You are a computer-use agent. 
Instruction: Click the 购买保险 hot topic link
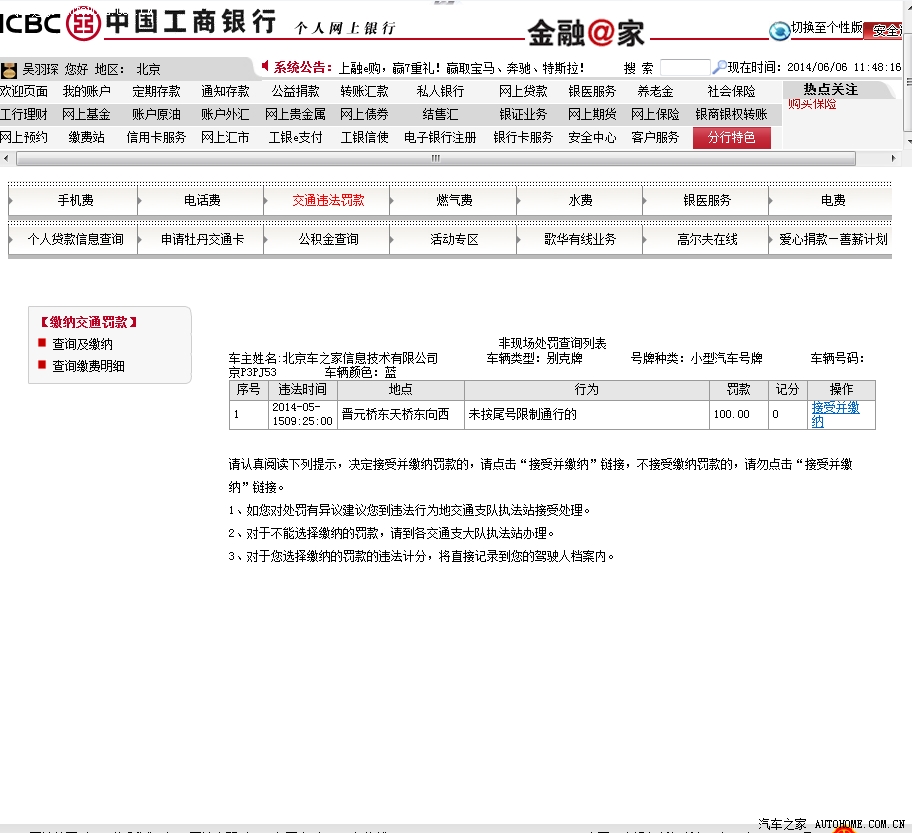pyautogui.click(x=812, y=104)
